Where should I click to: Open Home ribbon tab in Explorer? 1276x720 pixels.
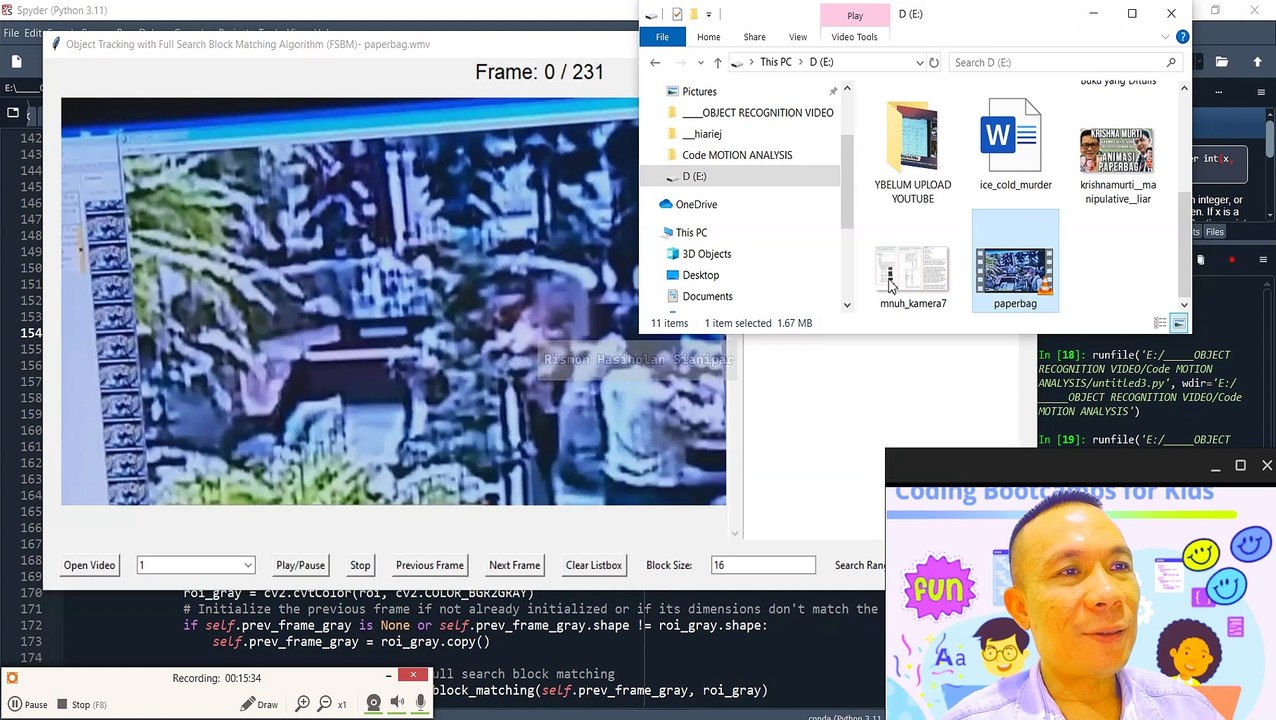[708, 37]
